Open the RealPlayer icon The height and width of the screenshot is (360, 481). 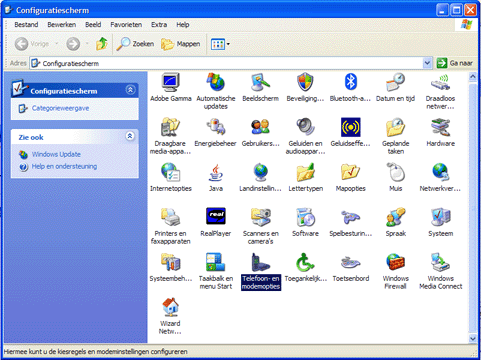[216, 216]
